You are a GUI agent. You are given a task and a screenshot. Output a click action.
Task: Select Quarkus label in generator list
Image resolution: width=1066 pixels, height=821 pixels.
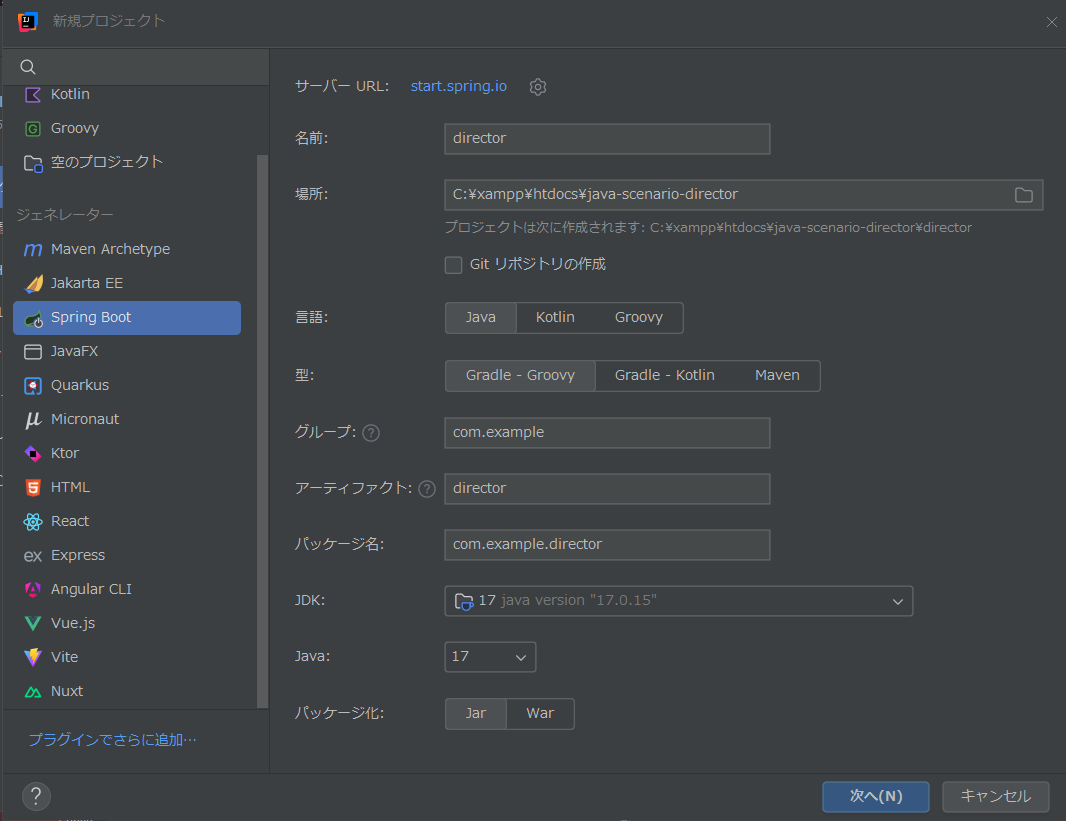(x=80, y=385)
